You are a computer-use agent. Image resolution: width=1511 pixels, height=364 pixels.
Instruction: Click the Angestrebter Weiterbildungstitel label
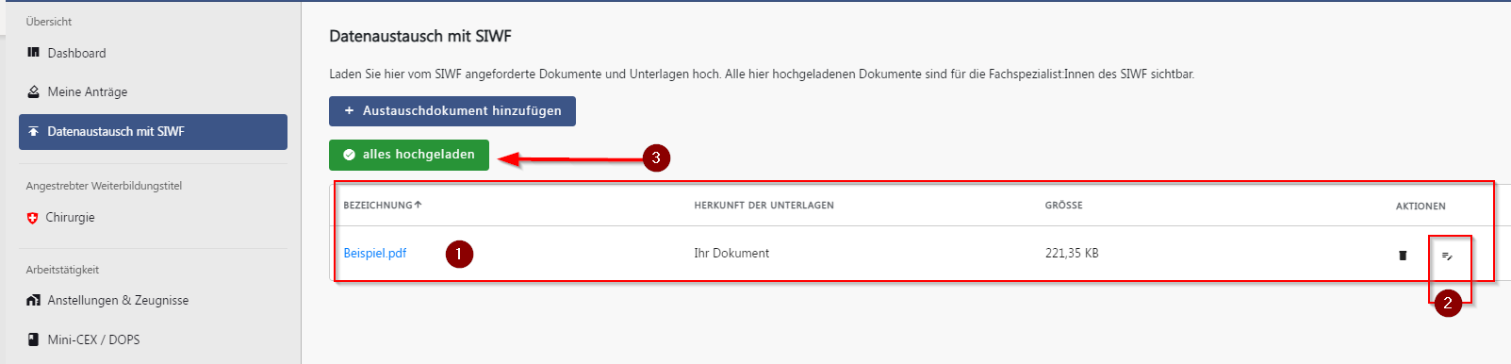[x=103, y=185]
